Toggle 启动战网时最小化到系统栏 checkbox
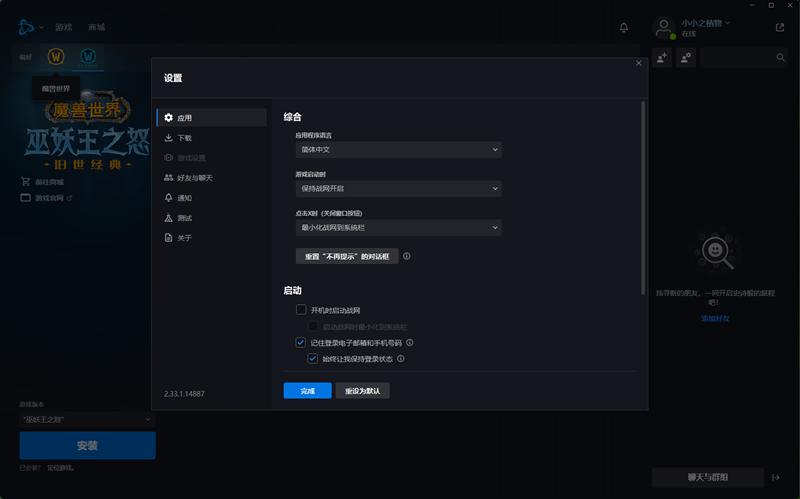 [x=313, y=326]
